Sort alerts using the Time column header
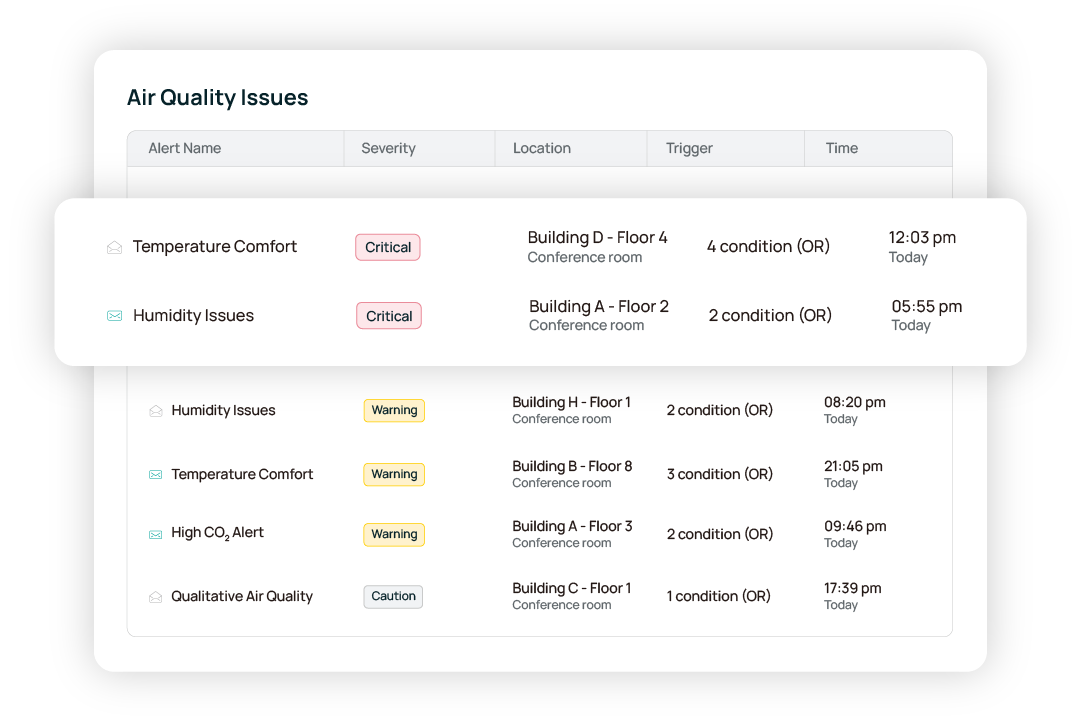 click(x=841, y=148)
